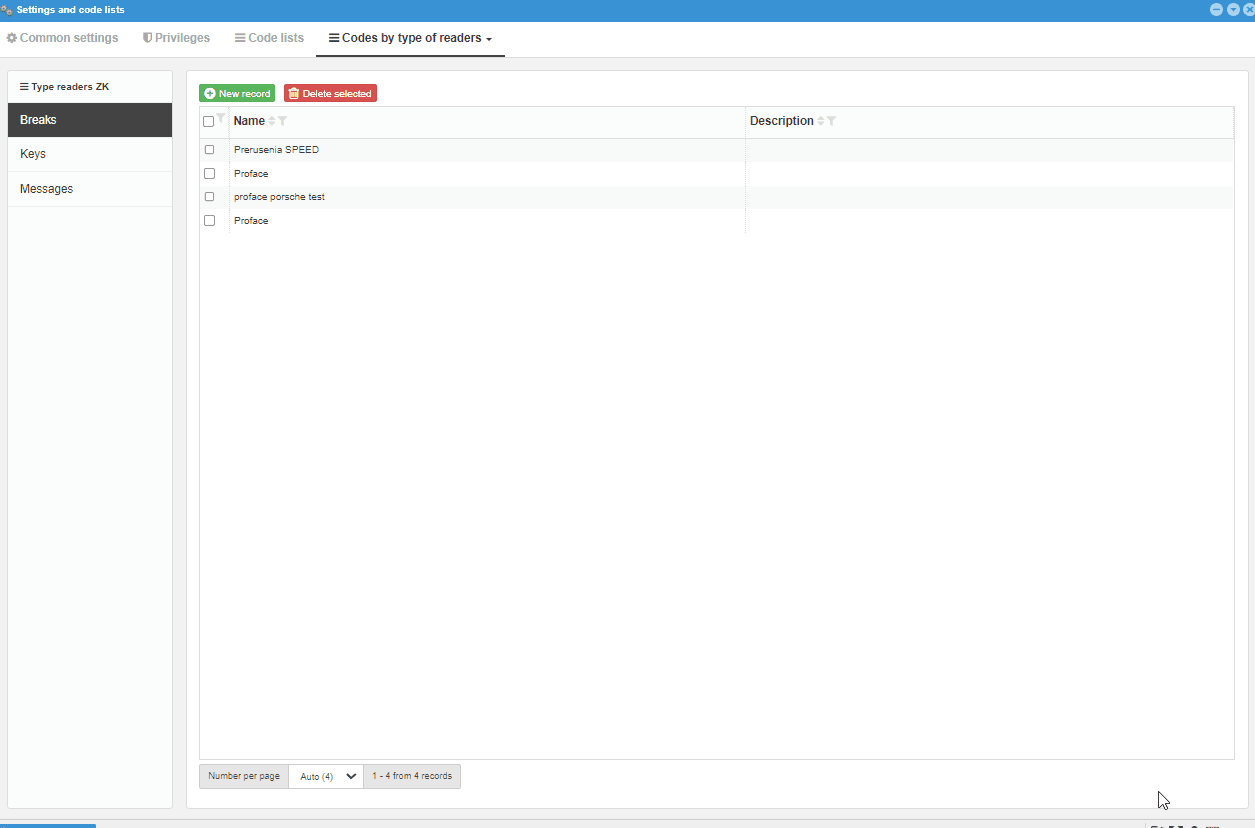Screen dimensions: 1255x828
Task: Select Breaks in the Type readers ZK list
Action: (90, 120)
